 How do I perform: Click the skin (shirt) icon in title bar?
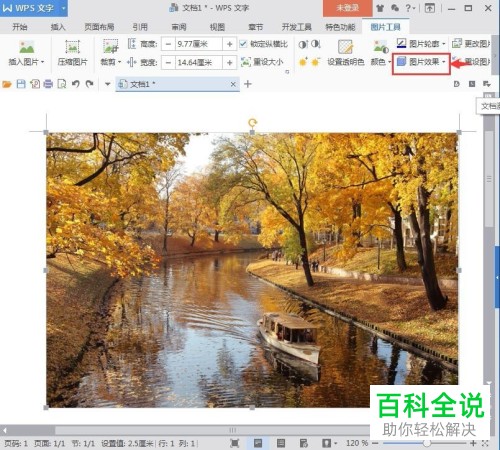(x=380, y=8)
